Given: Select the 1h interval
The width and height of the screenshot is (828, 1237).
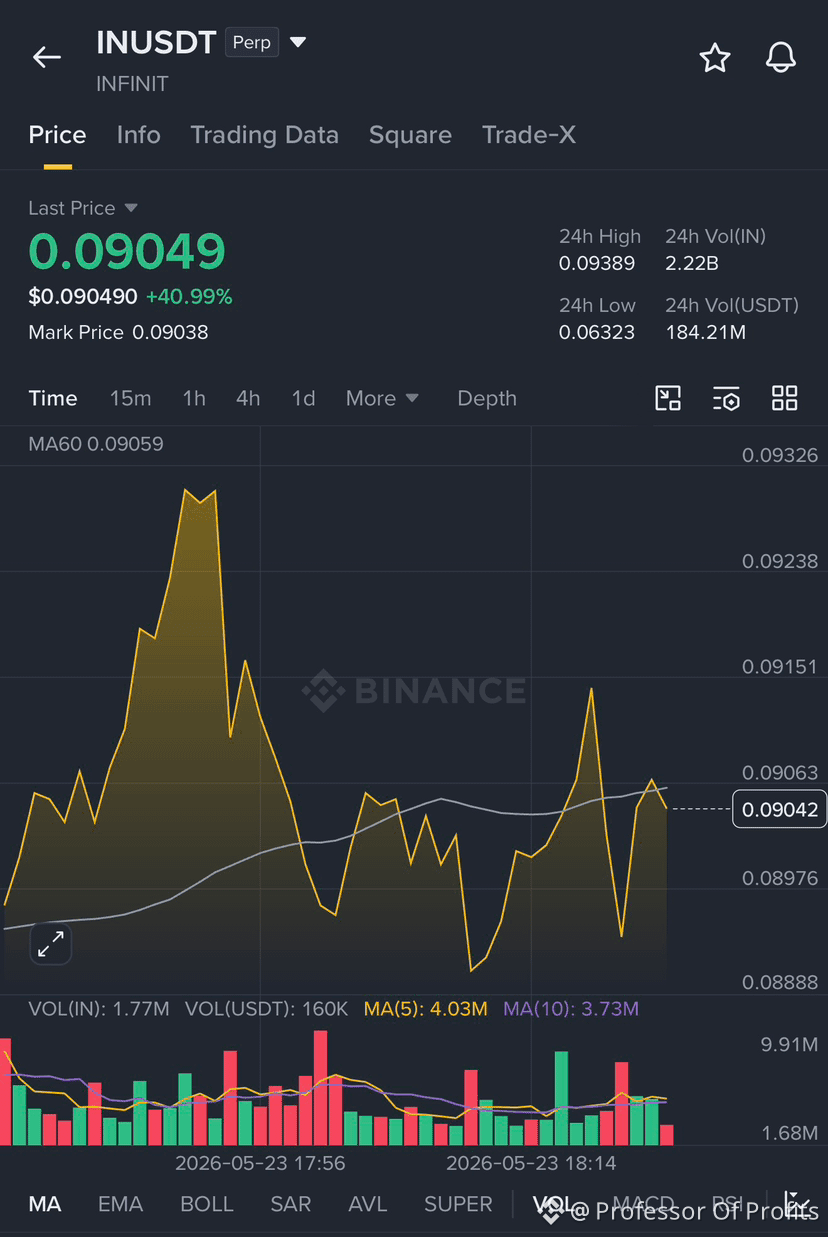Looking at the screenshot, I should [194, 398].
